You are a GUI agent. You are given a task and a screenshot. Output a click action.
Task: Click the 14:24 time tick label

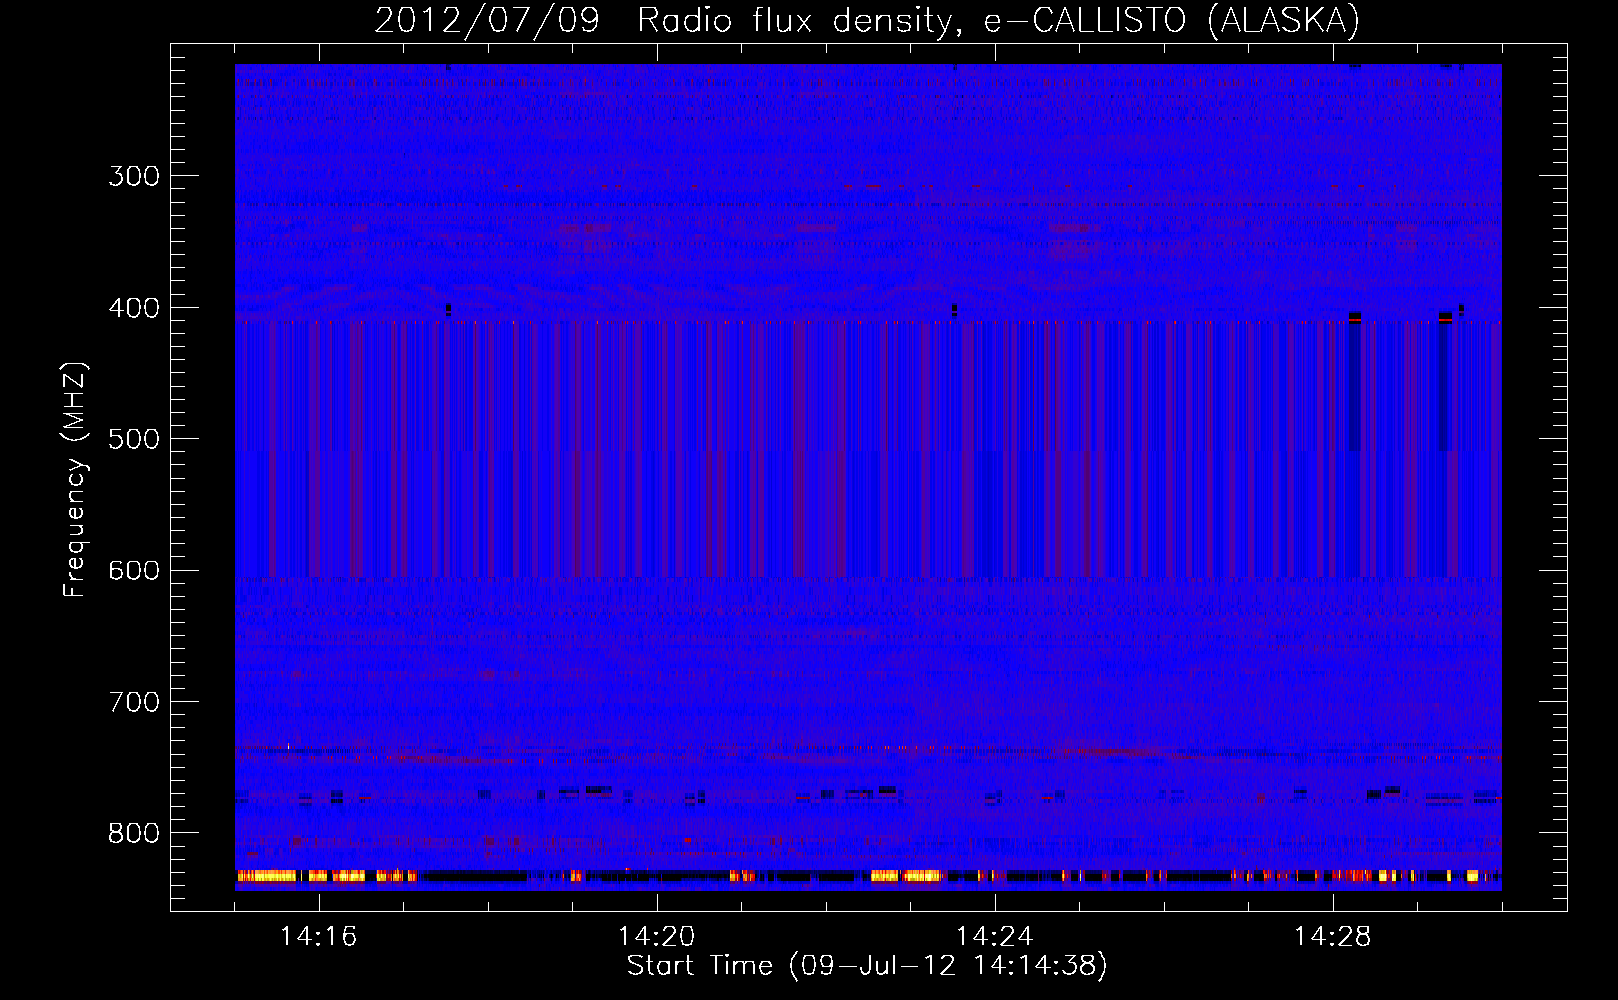click(994, 936)
